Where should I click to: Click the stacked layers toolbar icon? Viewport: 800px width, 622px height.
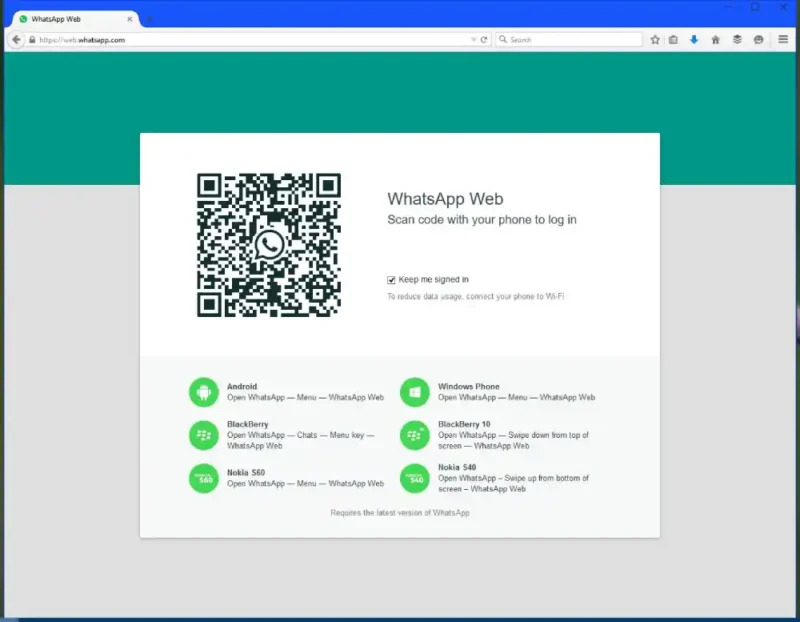point(737,39)
